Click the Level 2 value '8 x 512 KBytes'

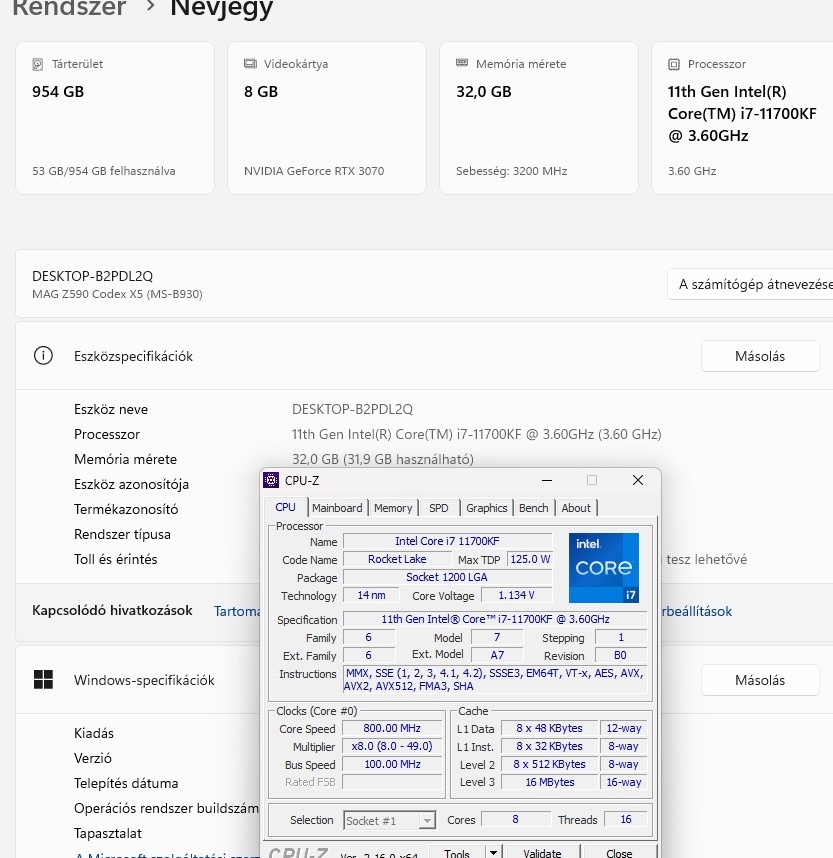549,764
